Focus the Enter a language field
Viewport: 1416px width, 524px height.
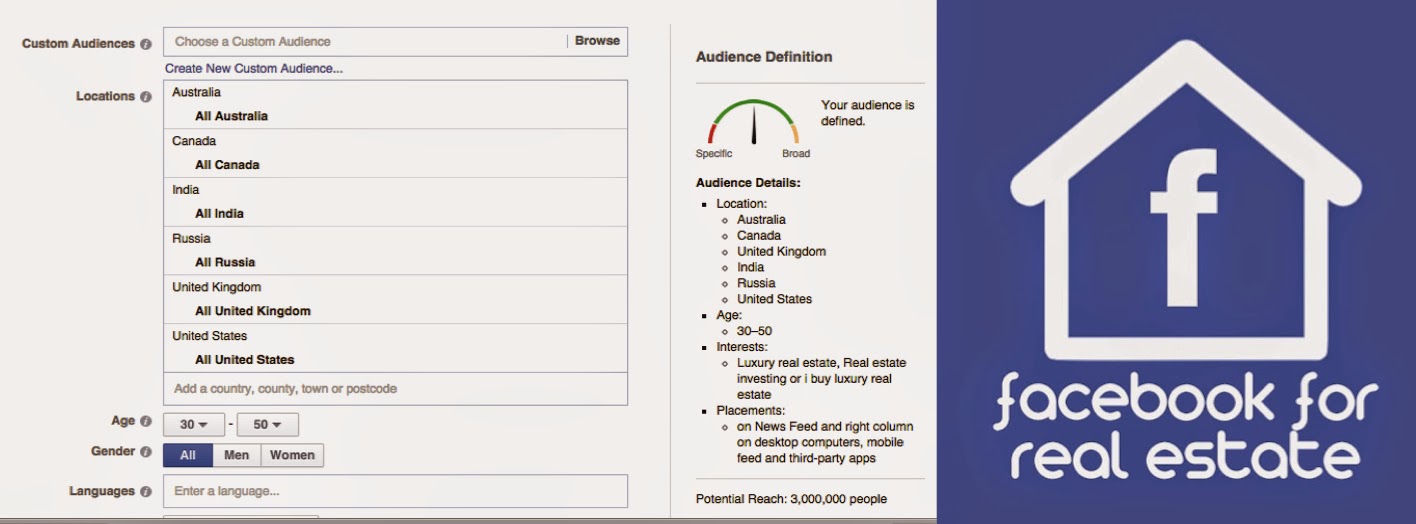395,491
